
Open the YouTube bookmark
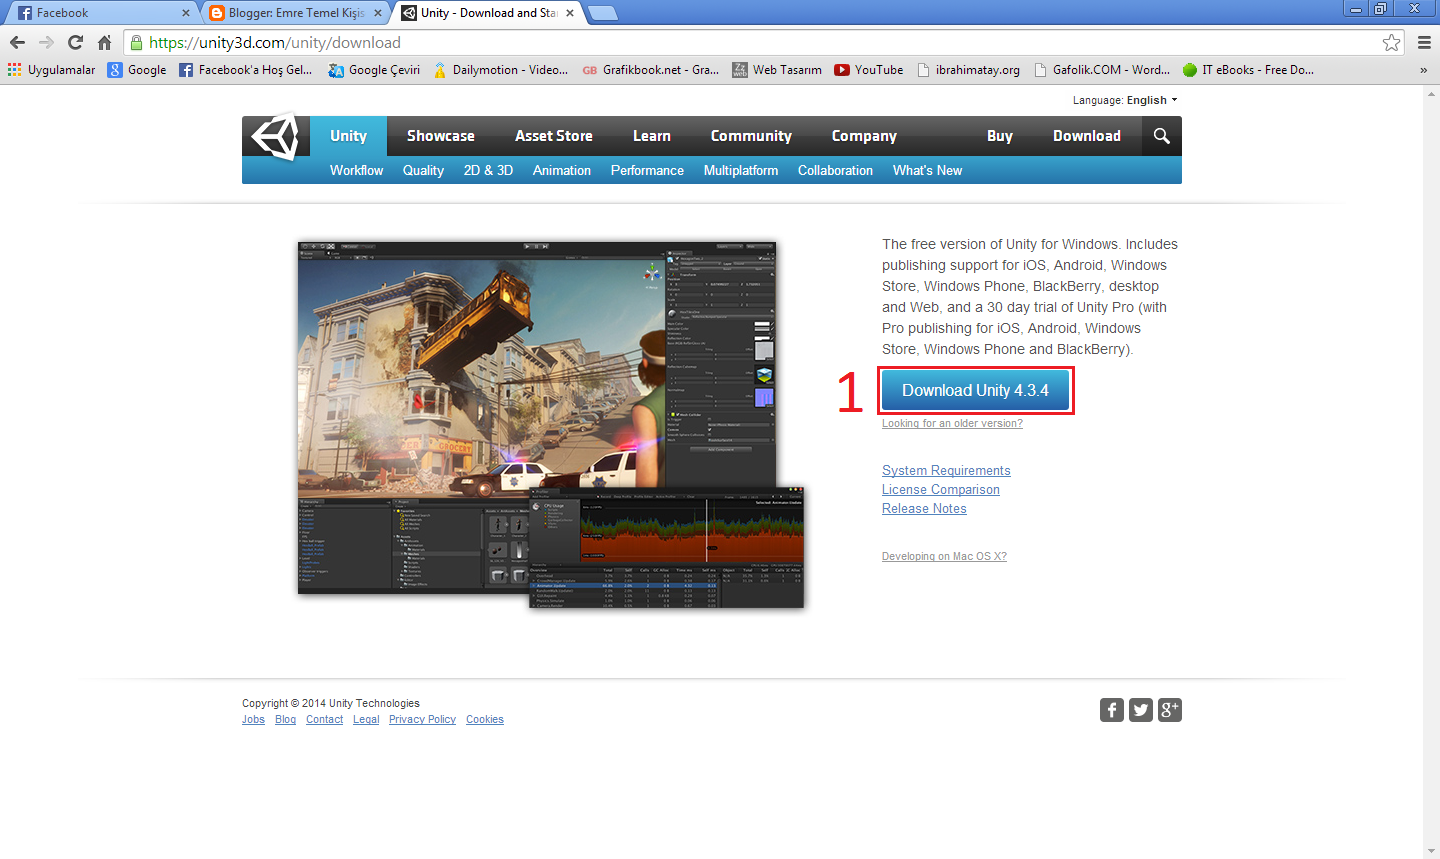(x=869, y=70)
